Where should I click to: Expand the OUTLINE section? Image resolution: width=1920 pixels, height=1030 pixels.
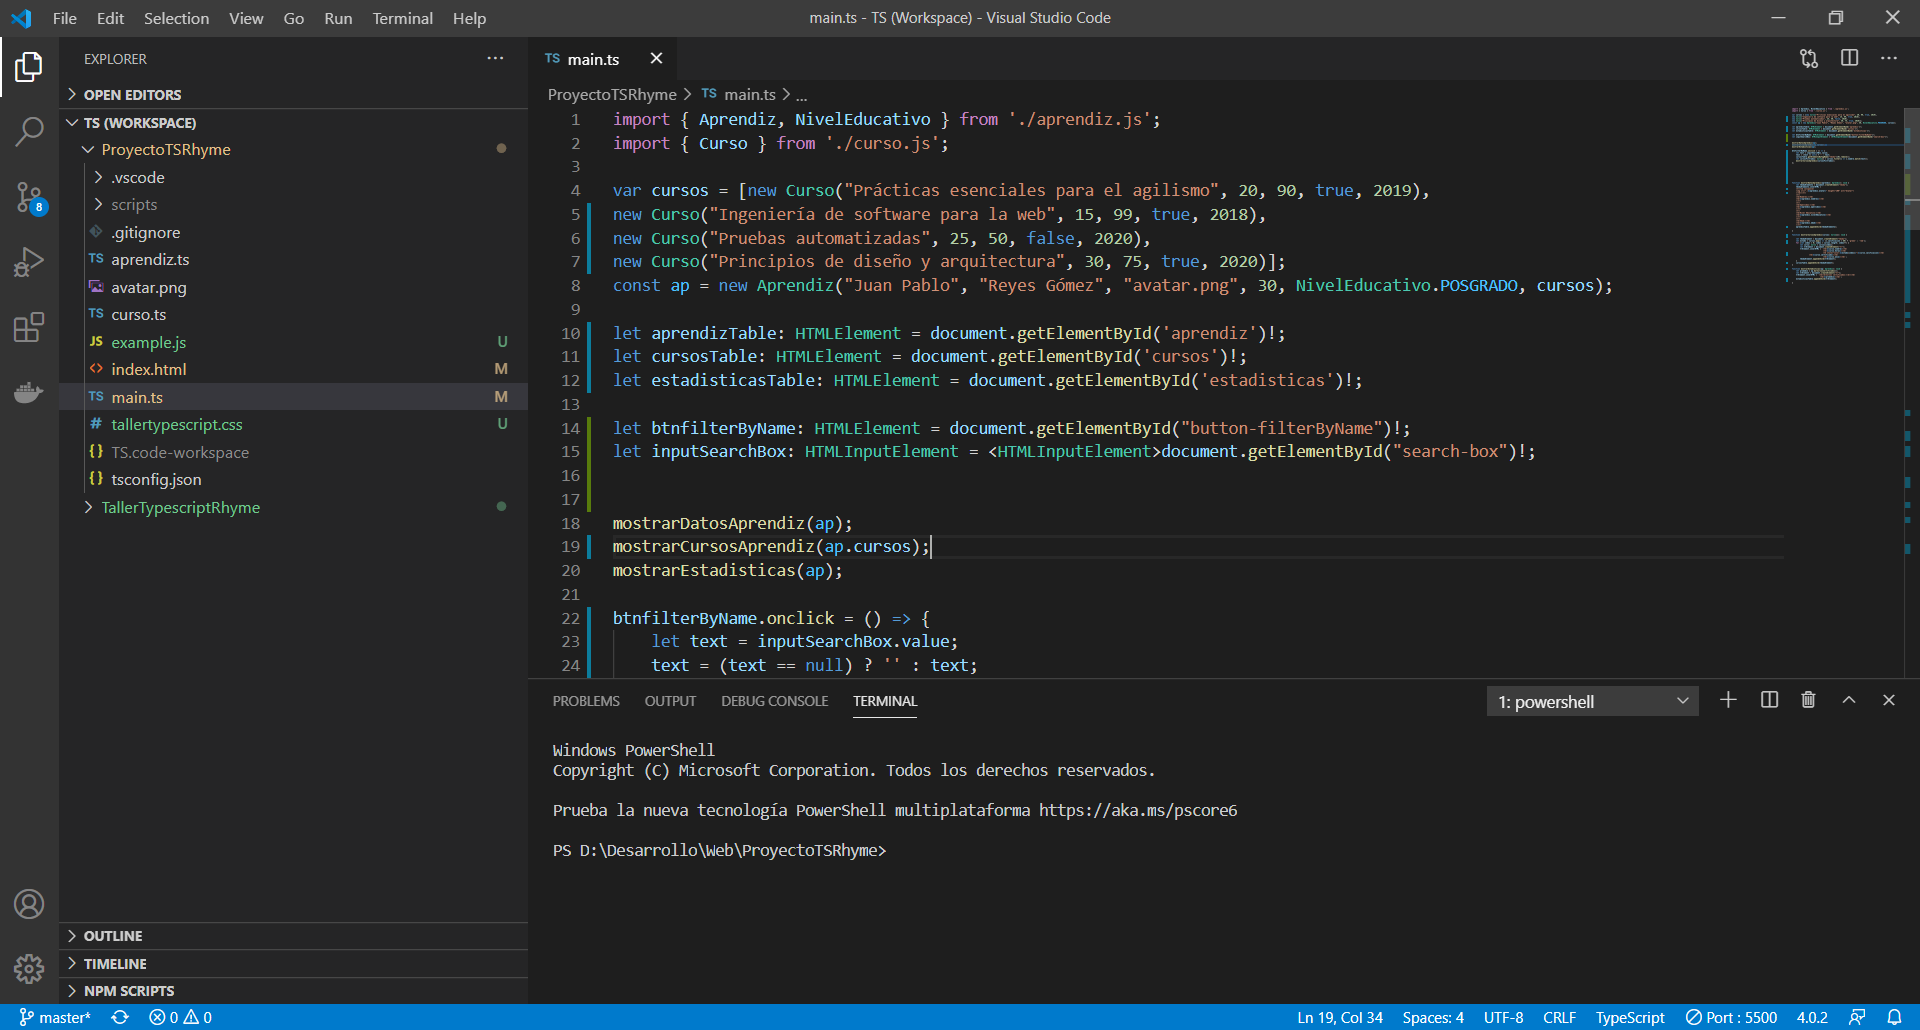[113, 936]
